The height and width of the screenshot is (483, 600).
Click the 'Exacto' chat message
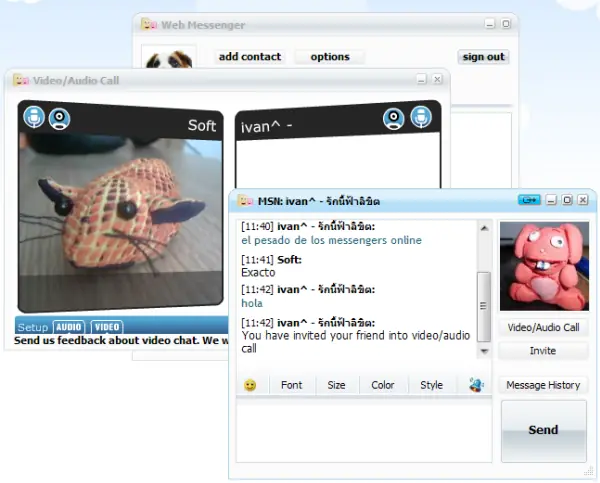(x=258, y=273)
